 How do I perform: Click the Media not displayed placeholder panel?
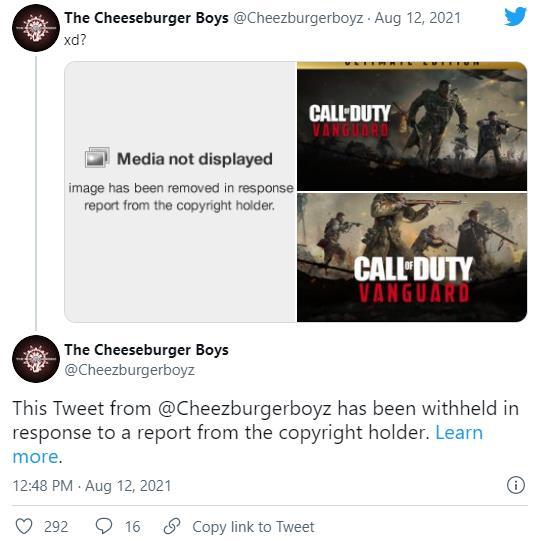coord(180,192)
